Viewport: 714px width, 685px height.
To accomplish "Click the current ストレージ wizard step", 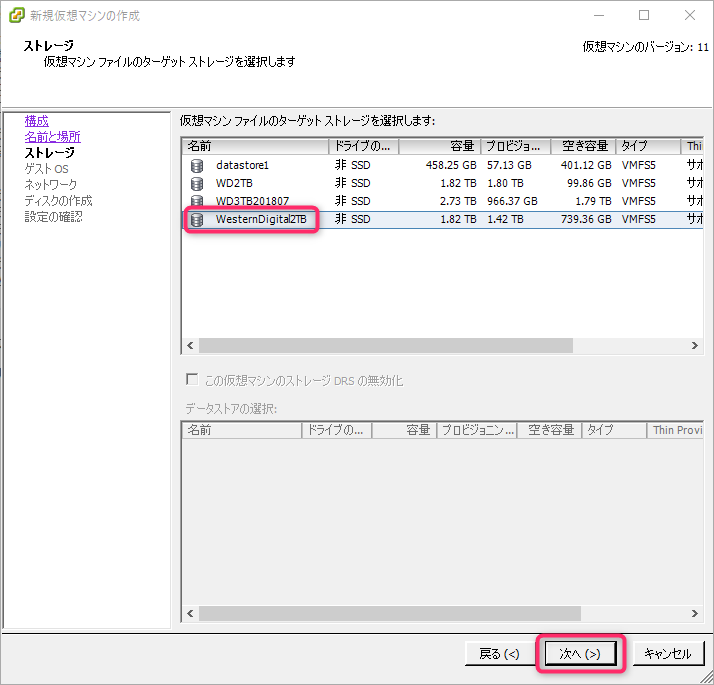I will pyautogui.click(x=49, y=153).
